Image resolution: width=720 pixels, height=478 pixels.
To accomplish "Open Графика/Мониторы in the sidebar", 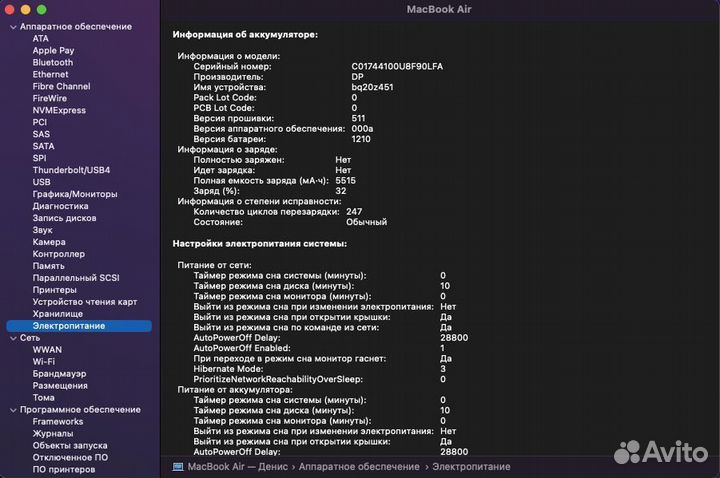I will pyautogui.click(x=75, y=194).
